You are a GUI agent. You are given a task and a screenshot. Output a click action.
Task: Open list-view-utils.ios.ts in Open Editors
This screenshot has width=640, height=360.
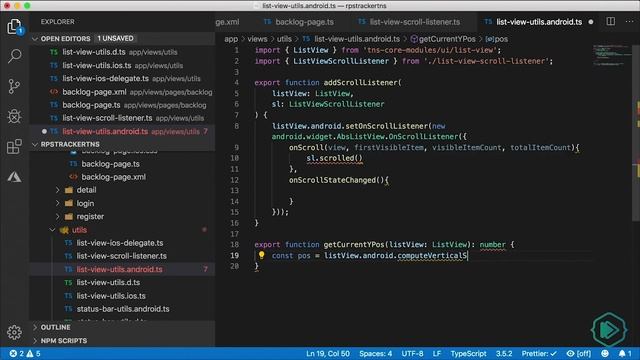pos(122,65)
